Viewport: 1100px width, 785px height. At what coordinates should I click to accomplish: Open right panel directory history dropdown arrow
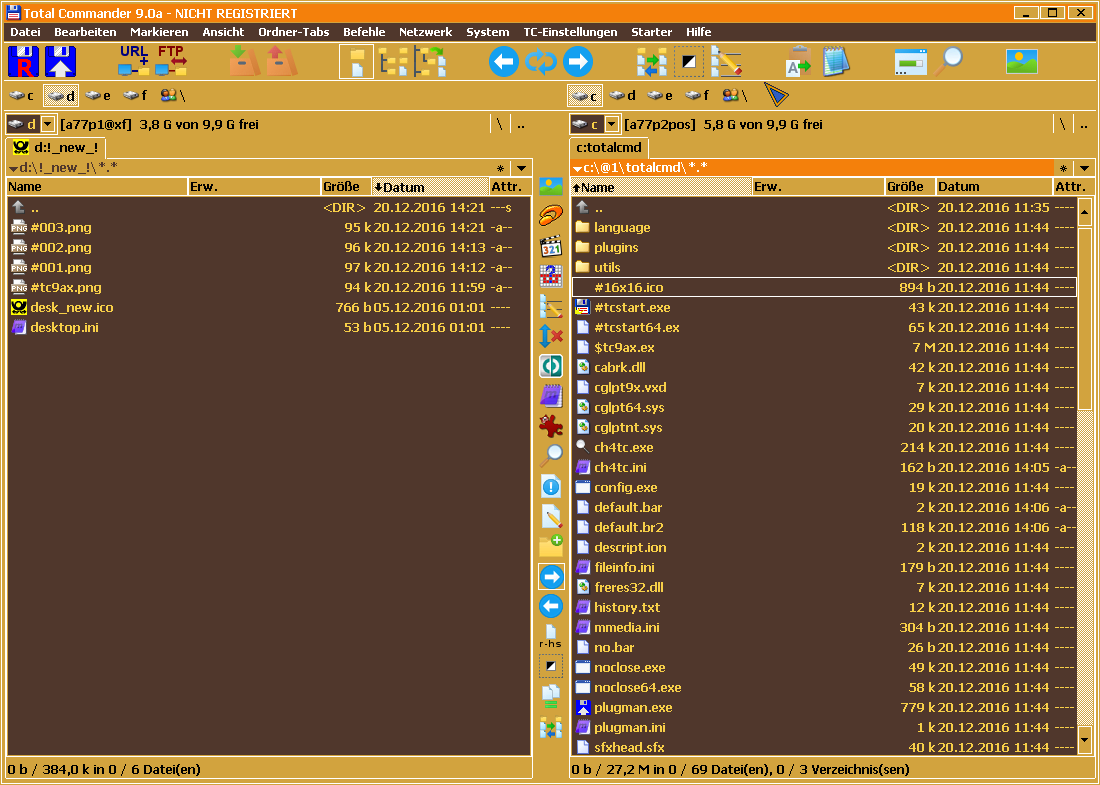pos(1085,168)
